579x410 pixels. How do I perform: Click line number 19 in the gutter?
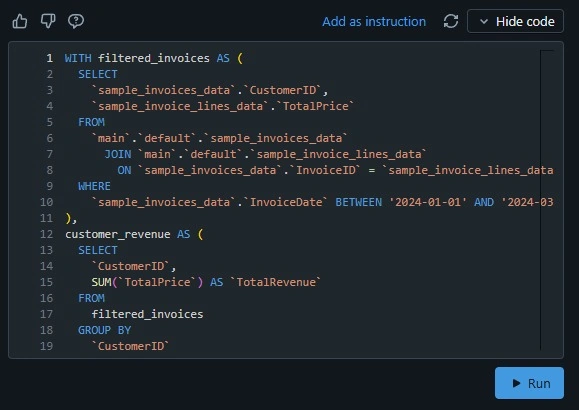pyautogui.click(x=47, y=346)
